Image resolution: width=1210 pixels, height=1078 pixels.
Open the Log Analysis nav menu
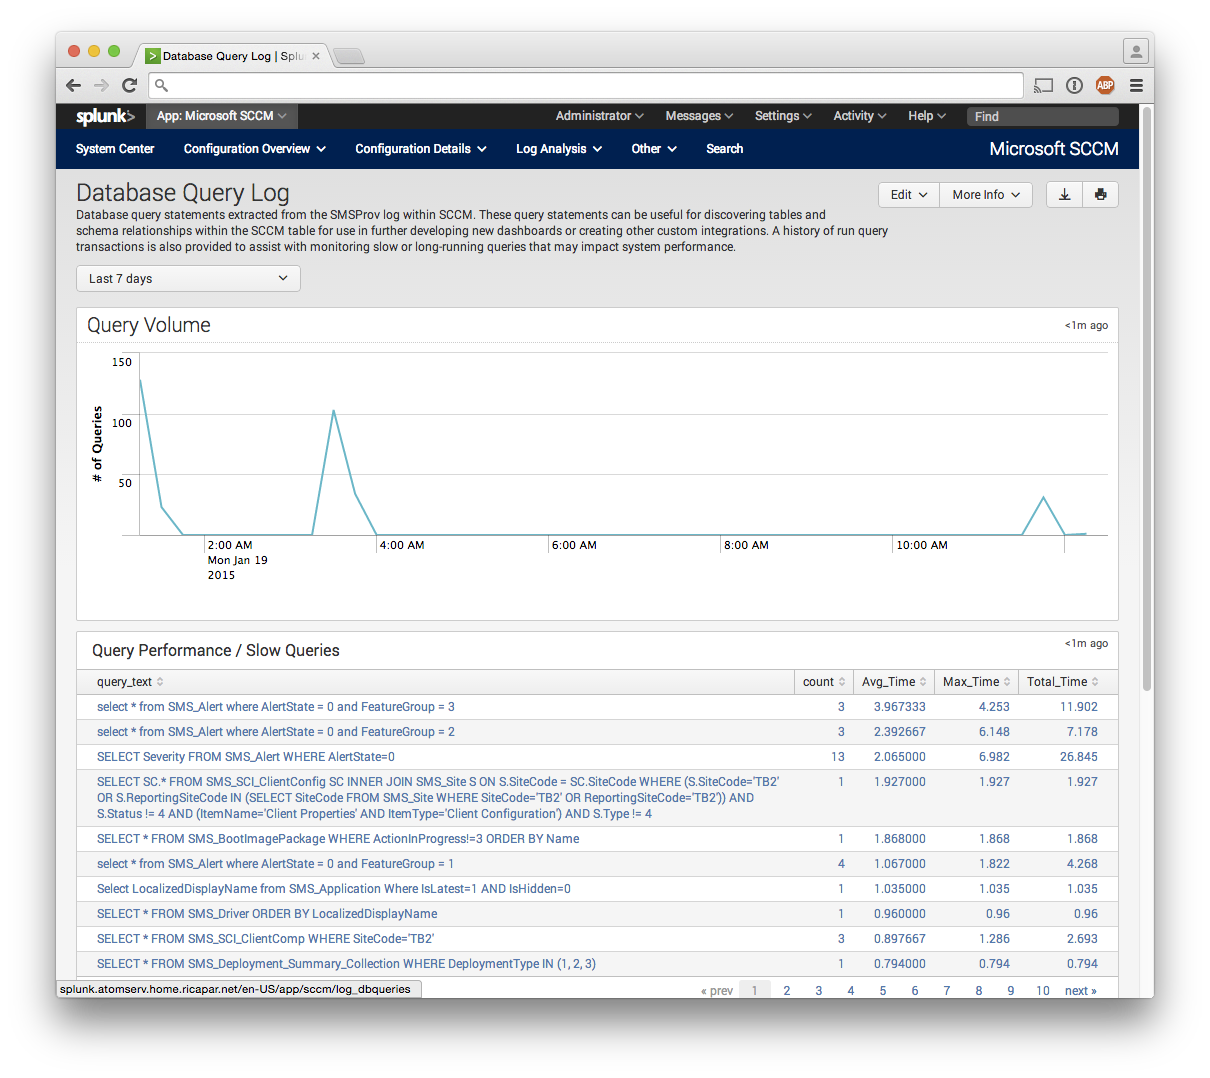tap(559, 149)
